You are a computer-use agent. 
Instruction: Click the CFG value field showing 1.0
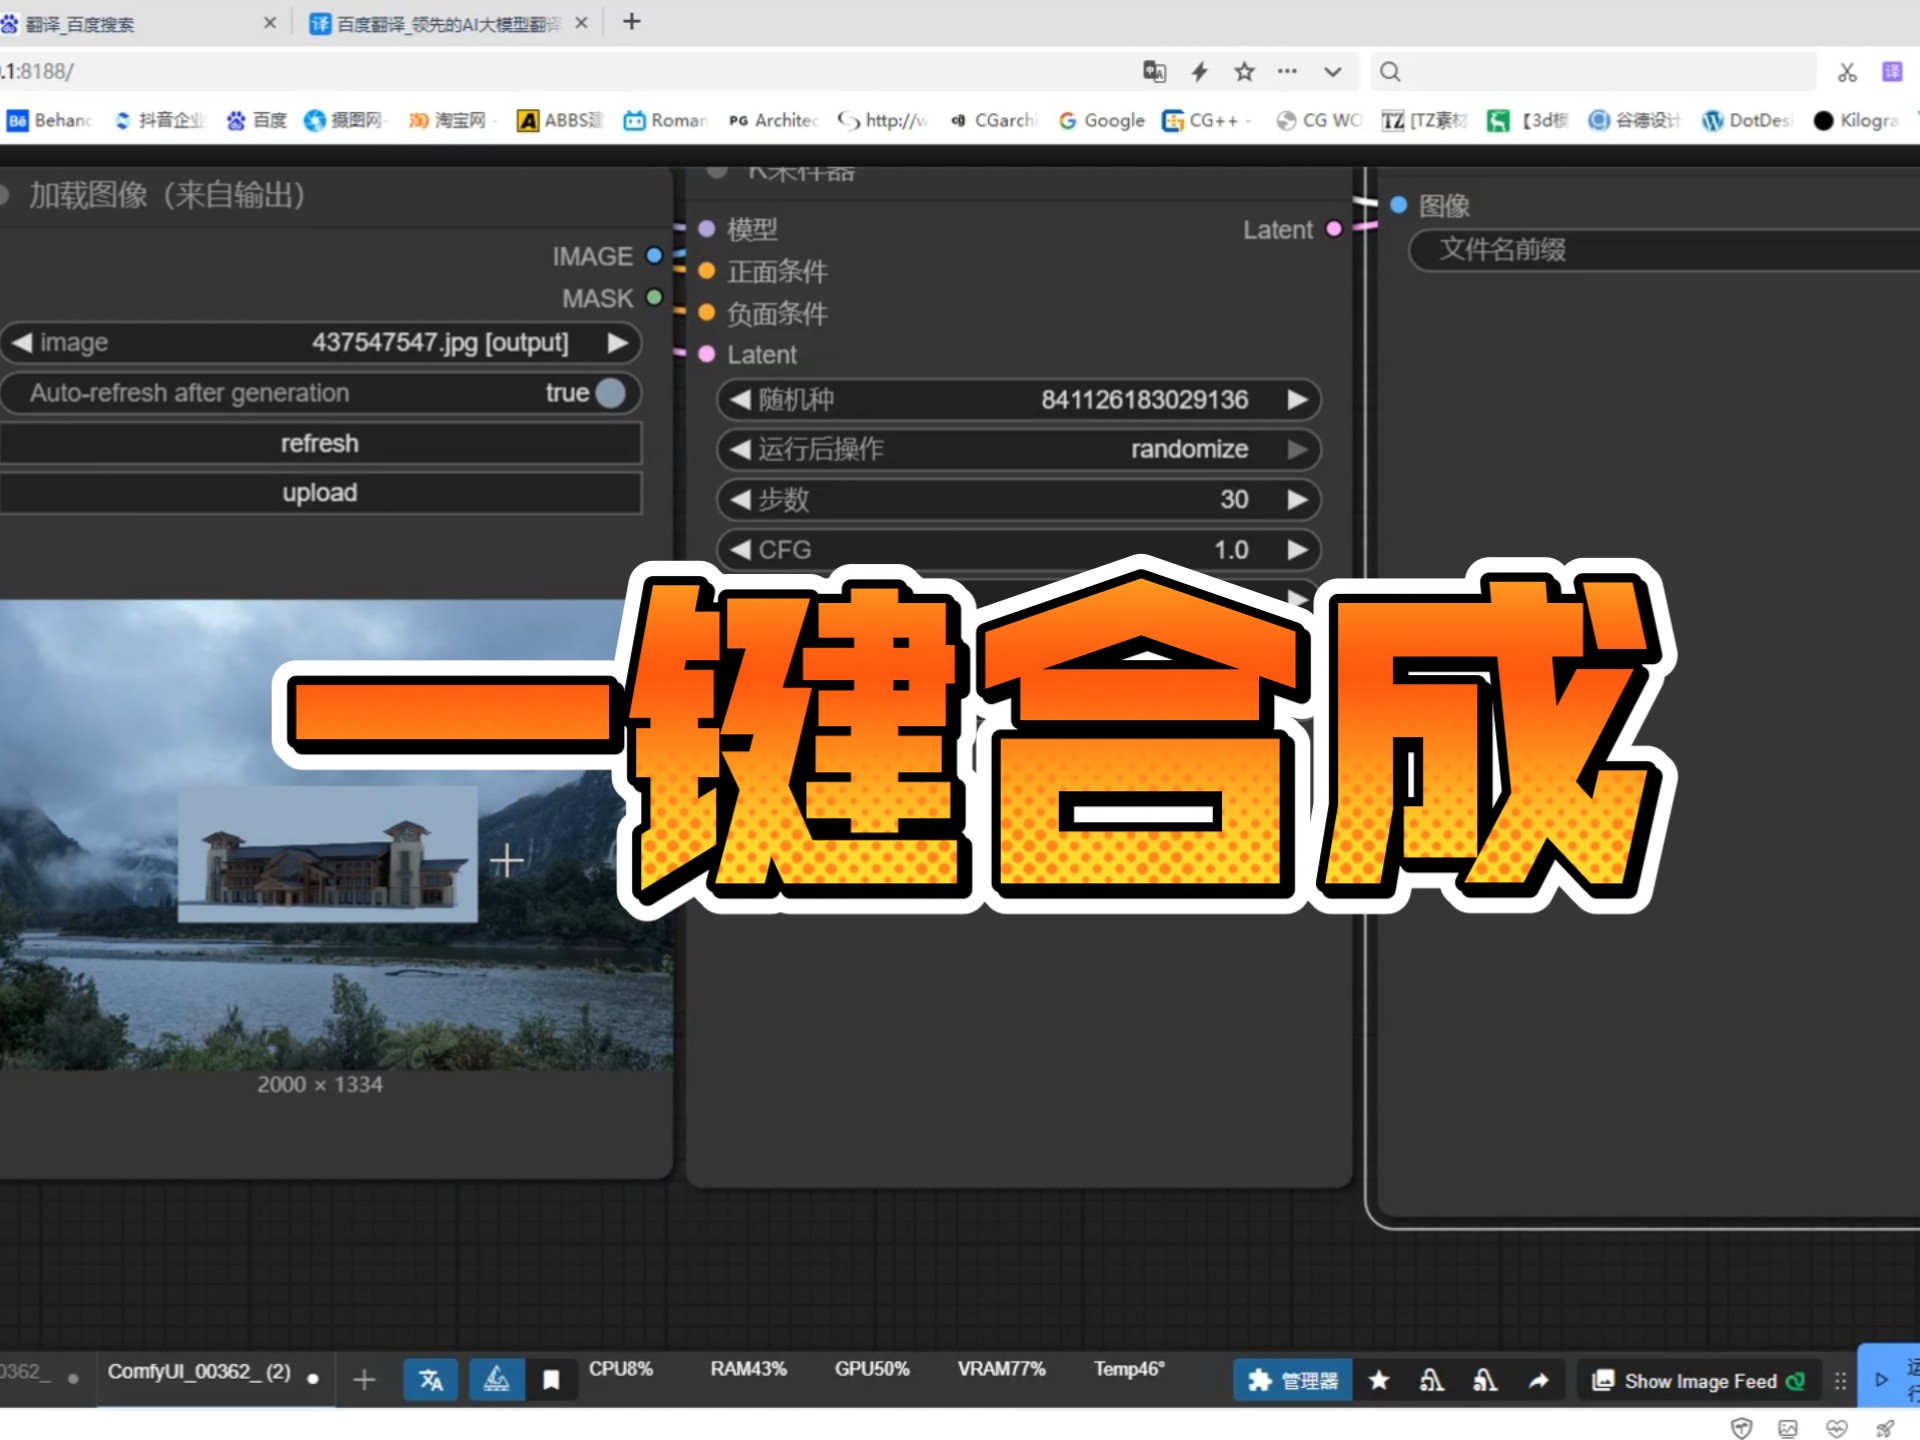1019,550
